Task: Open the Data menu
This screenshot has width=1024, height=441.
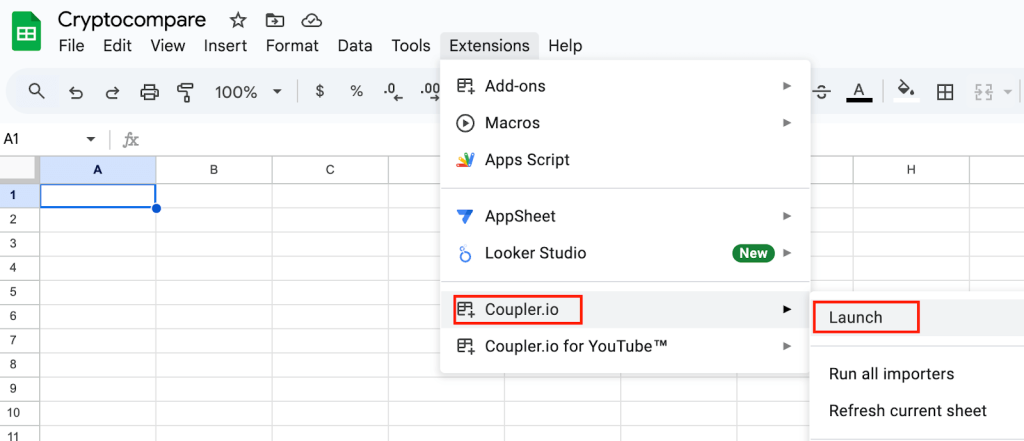Action: point(355,46)
